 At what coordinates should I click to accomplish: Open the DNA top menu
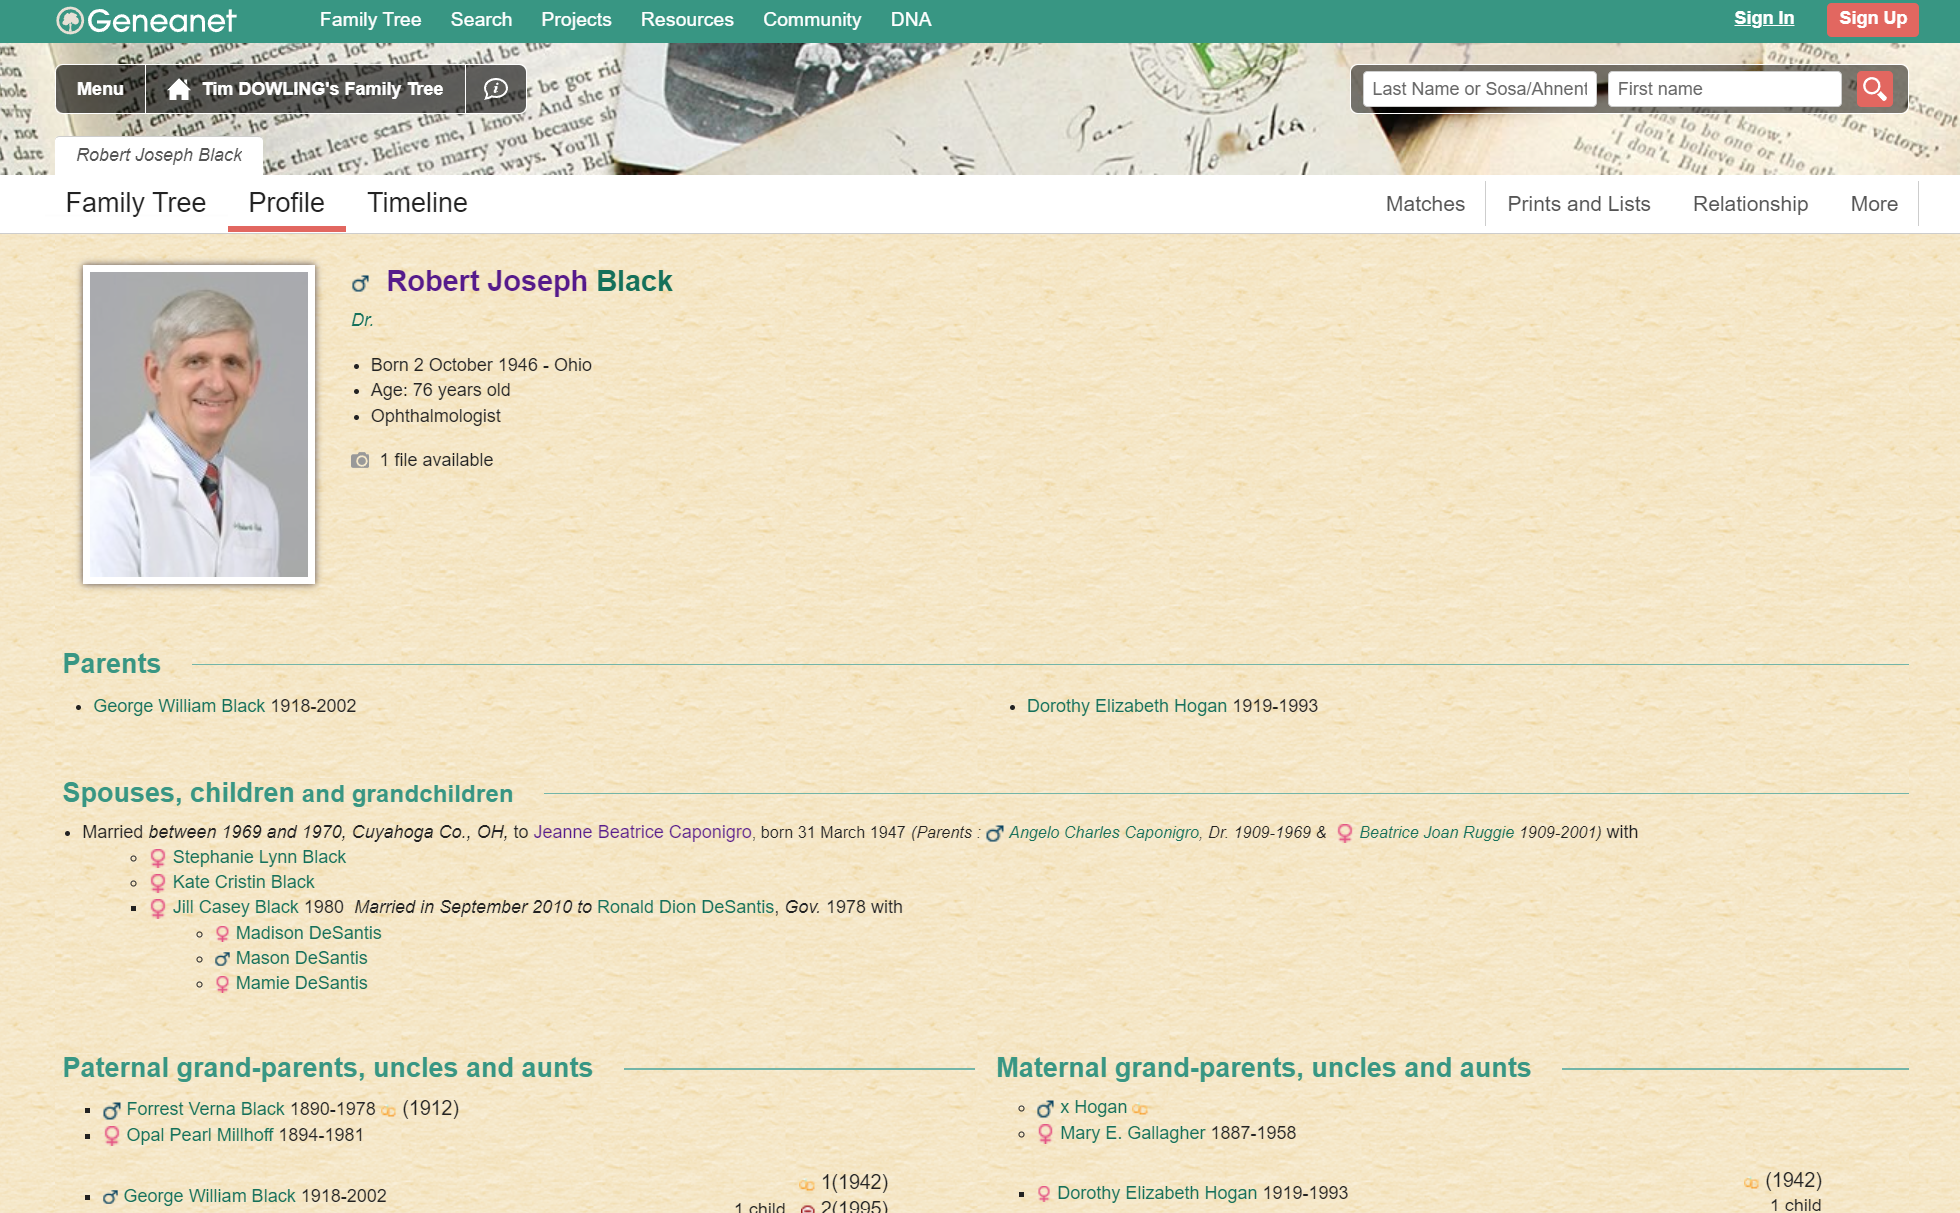pyautogui.click(x=911, y=20)
